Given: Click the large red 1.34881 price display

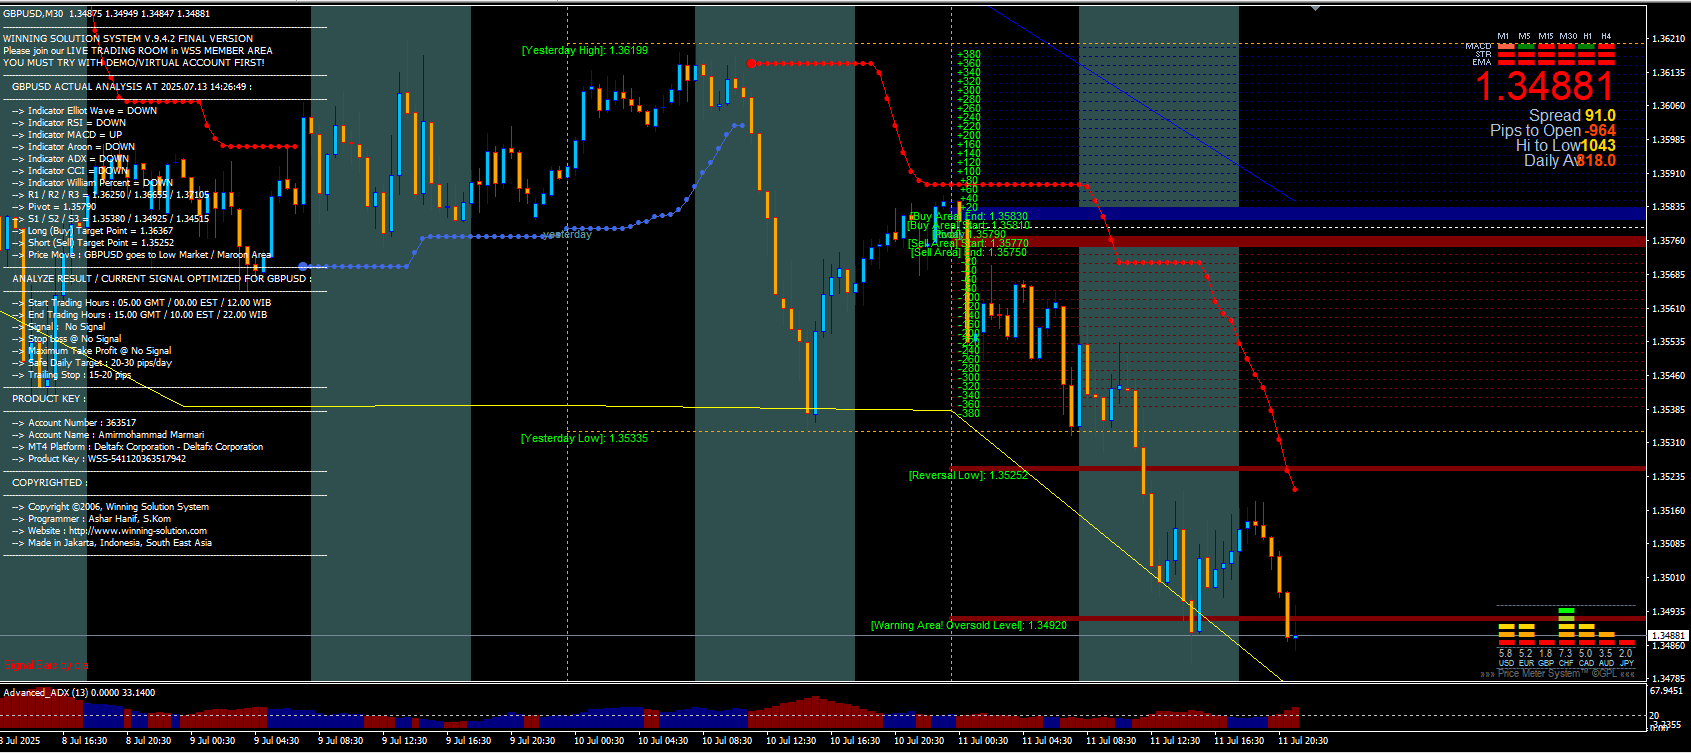Looking at the screenshot, I should pos(1545,87).
